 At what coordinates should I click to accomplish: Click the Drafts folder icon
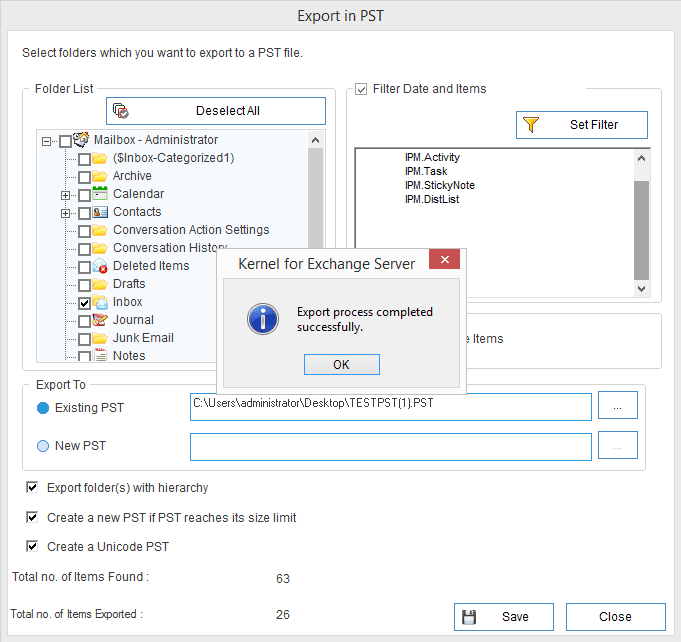click(x=100, y=284)
